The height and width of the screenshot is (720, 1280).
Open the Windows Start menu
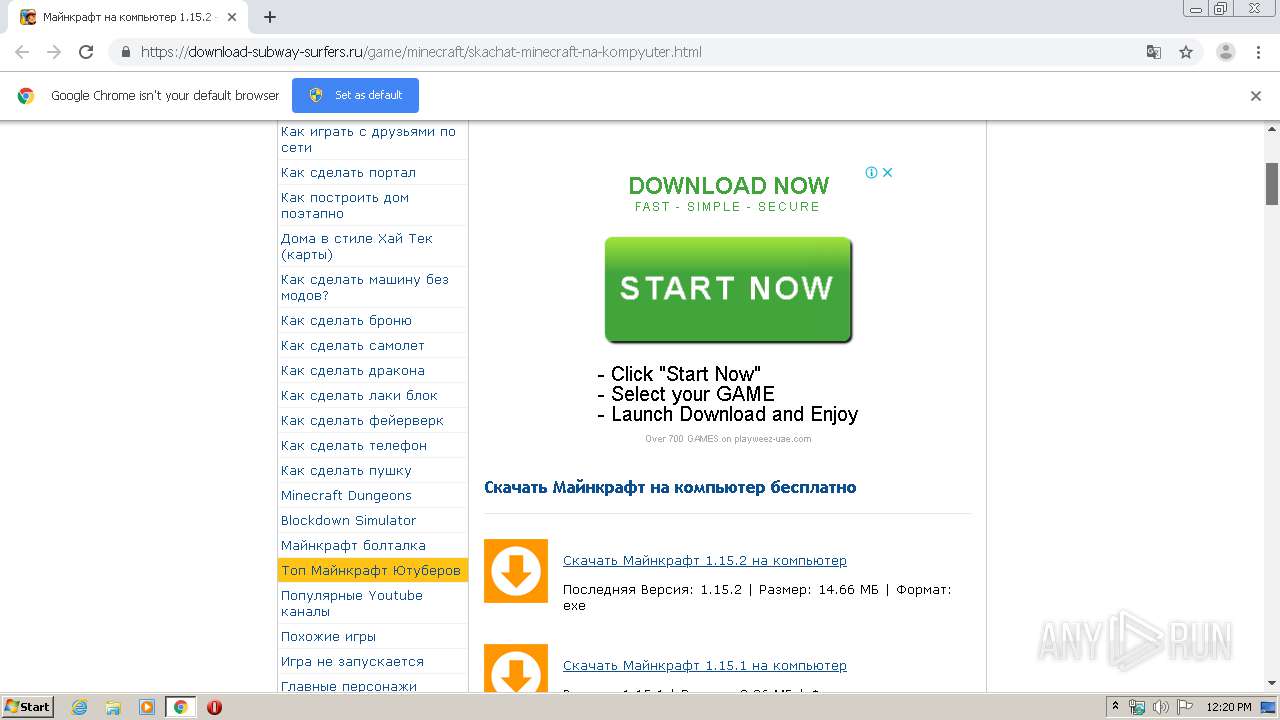click(28, 706)
